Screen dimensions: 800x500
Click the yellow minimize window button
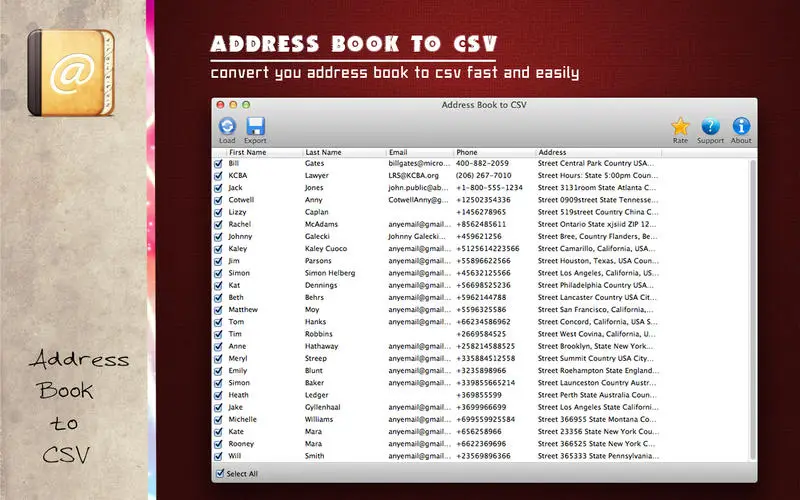click(233, 105)
